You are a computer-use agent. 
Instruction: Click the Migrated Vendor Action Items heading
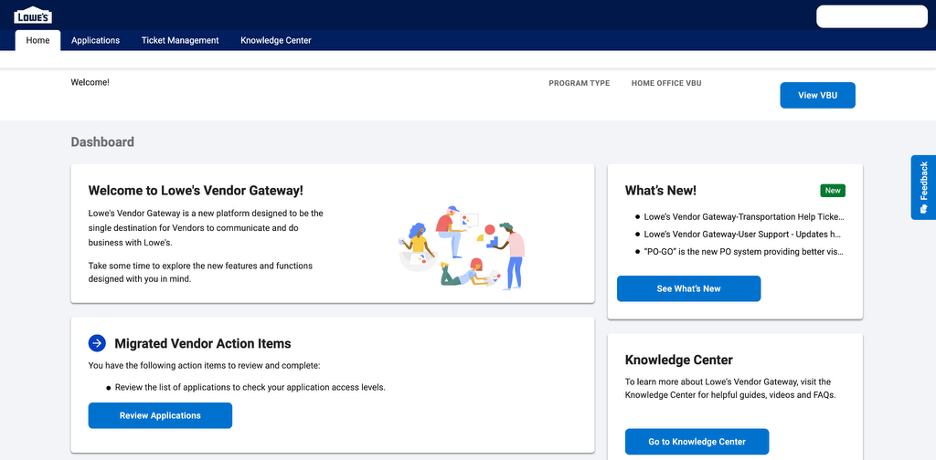(203, 344)
